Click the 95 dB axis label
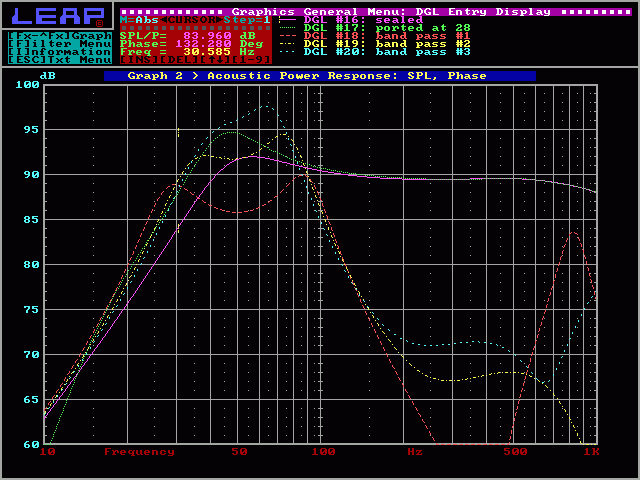 (x=32, y=130)
